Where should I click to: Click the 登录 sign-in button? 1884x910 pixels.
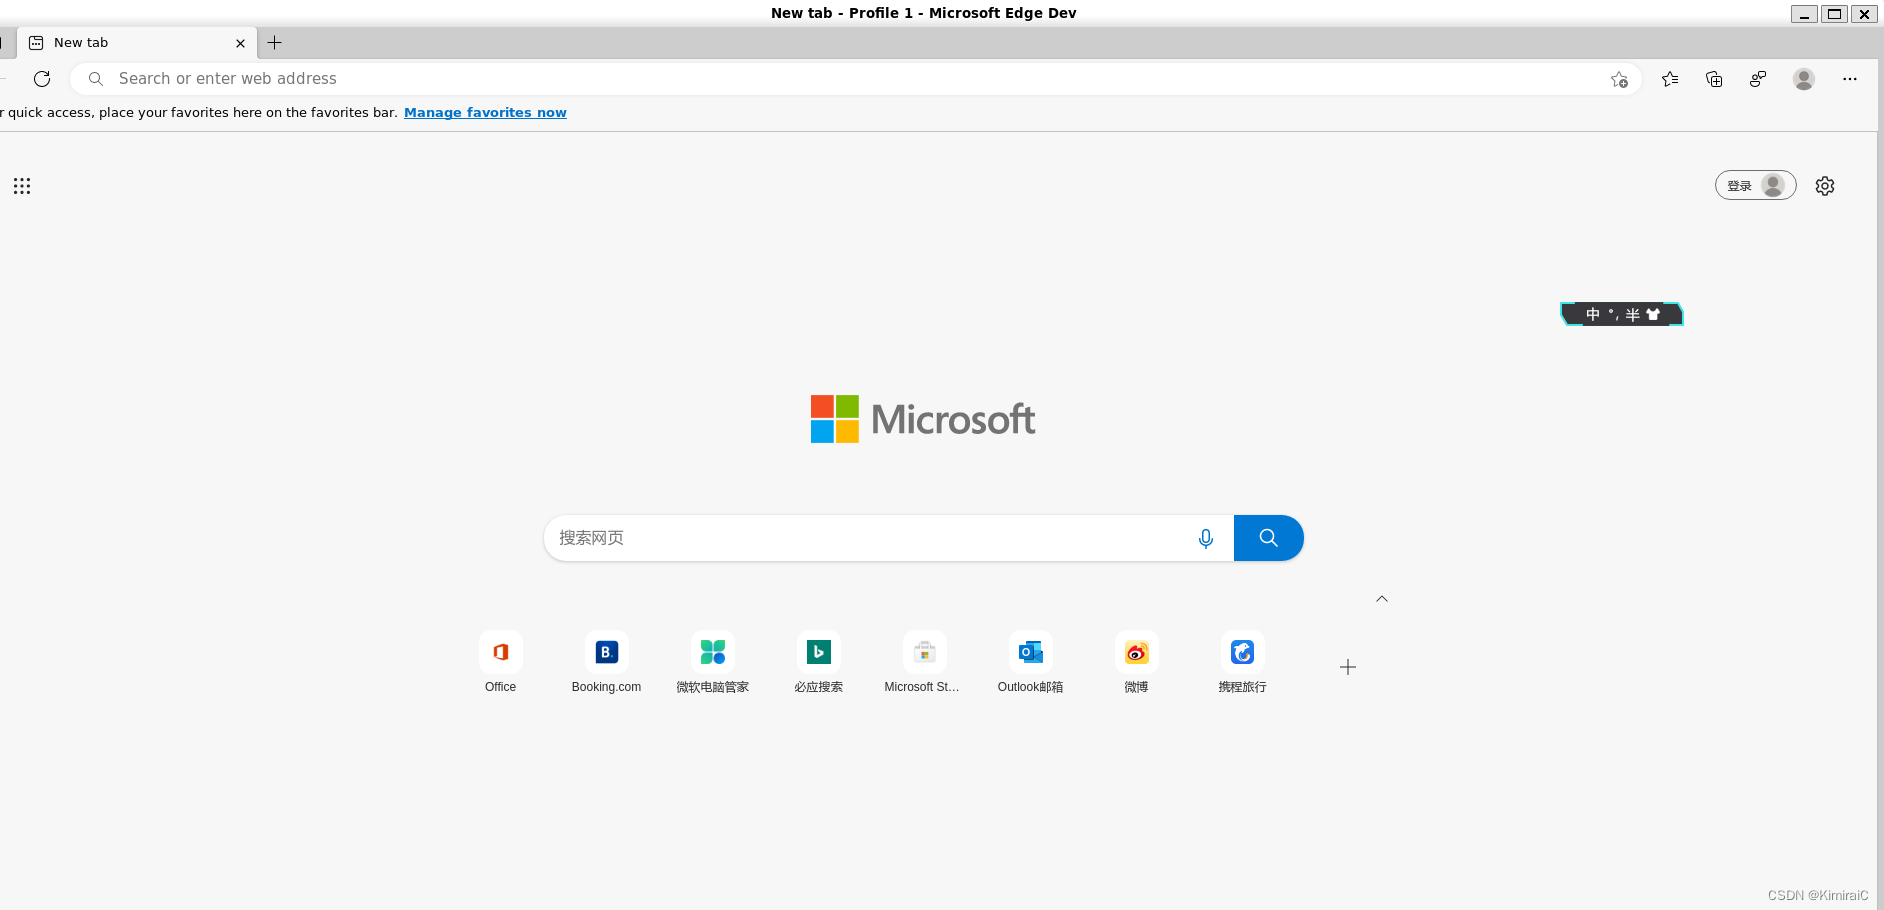tap(1756, 186)
